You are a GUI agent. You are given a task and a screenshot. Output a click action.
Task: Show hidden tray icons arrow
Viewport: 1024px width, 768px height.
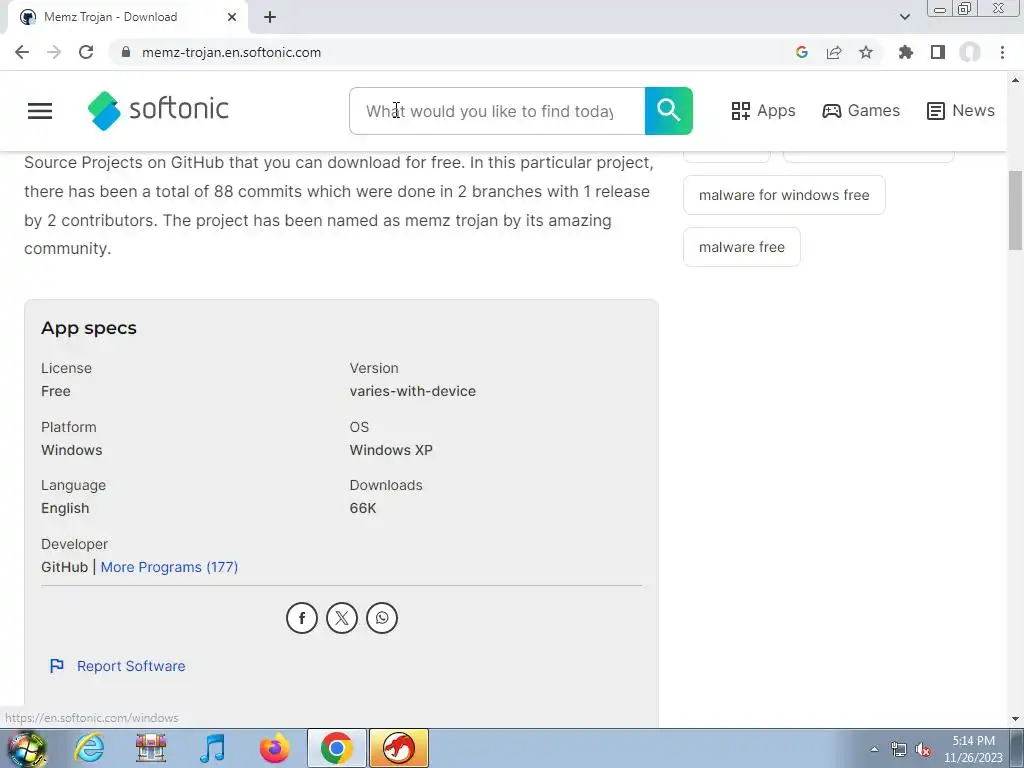(874, 749)
